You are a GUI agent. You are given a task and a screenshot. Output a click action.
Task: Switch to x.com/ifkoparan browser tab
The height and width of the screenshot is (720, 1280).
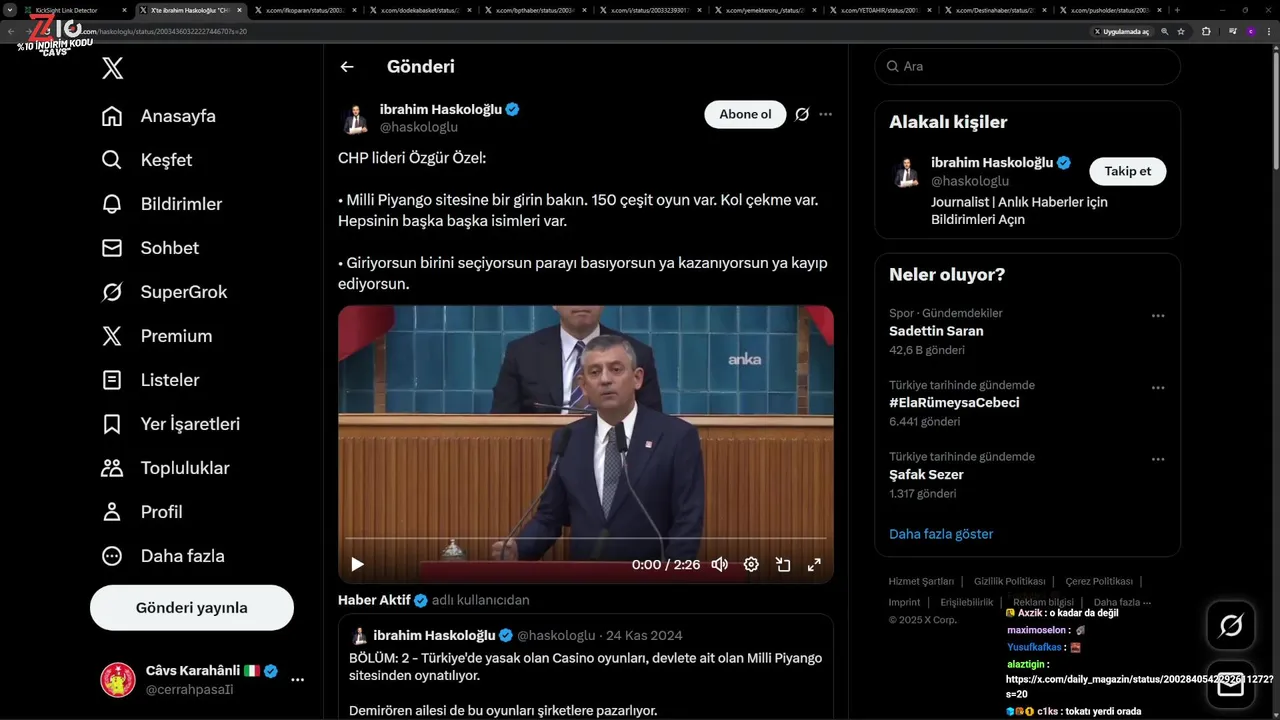[x=304, y=10]
